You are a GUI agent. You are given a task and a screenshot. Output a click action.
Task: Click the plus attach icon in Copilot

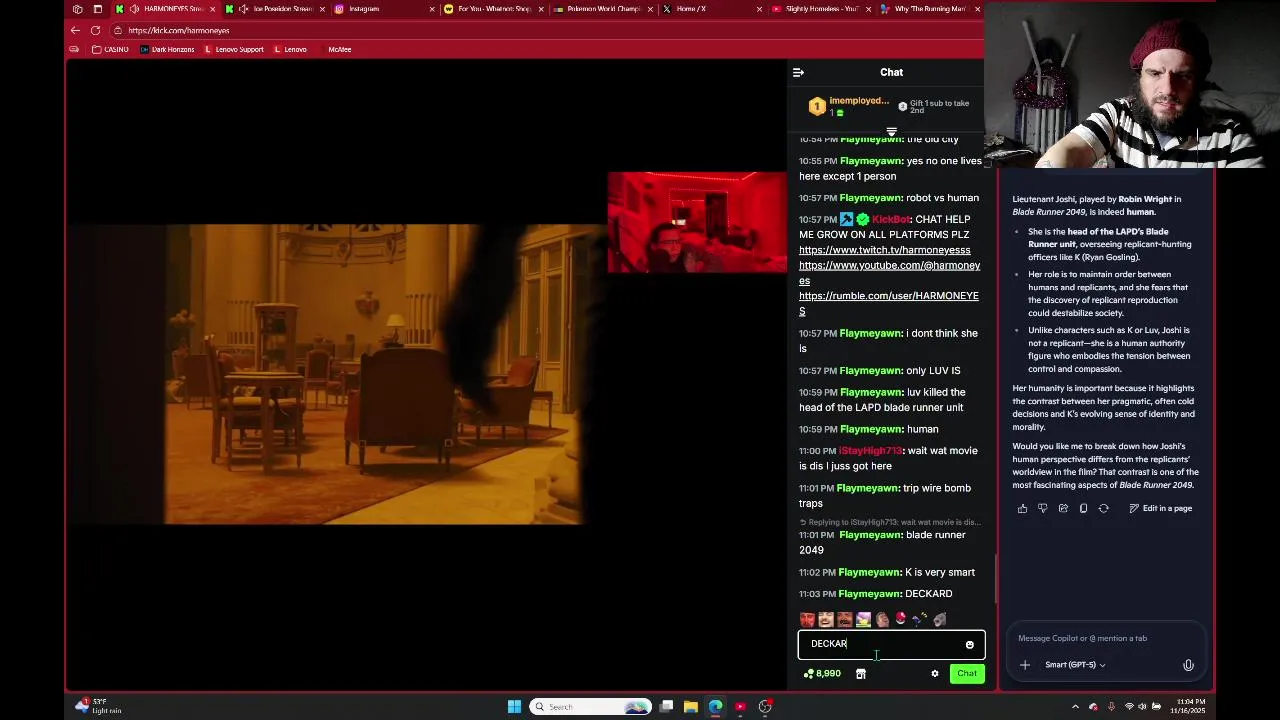coord(1024,665)
